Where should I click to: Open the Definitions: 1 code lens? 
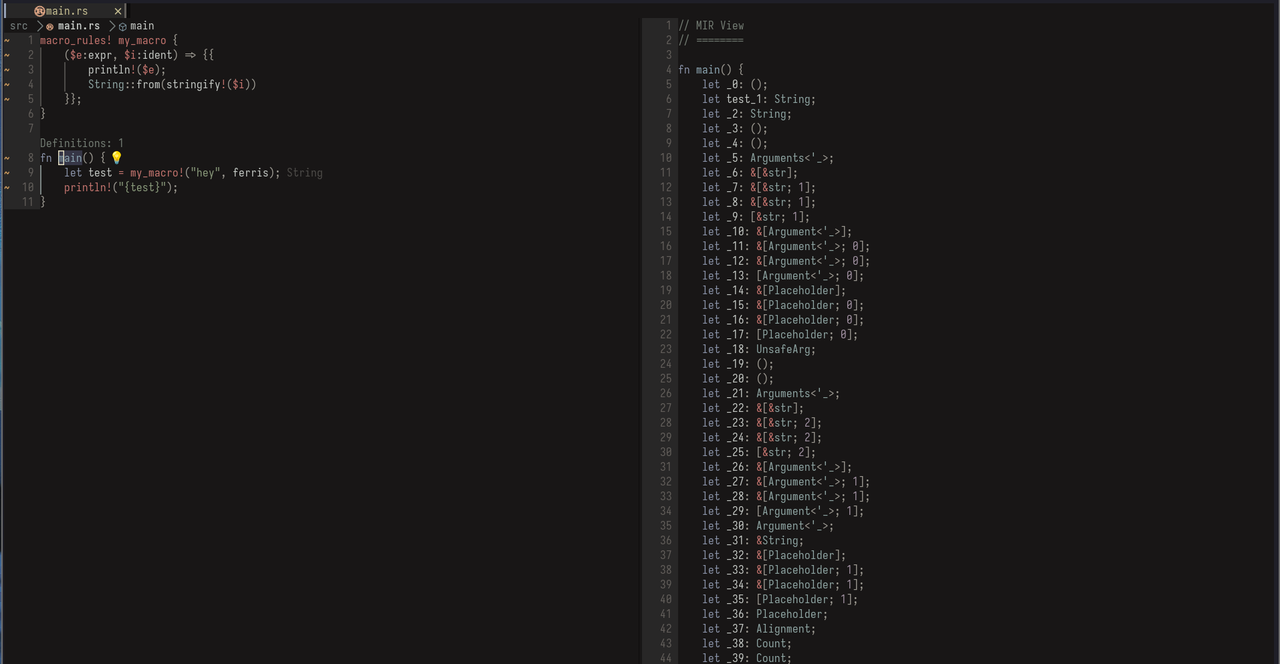[x=80, y=143]
